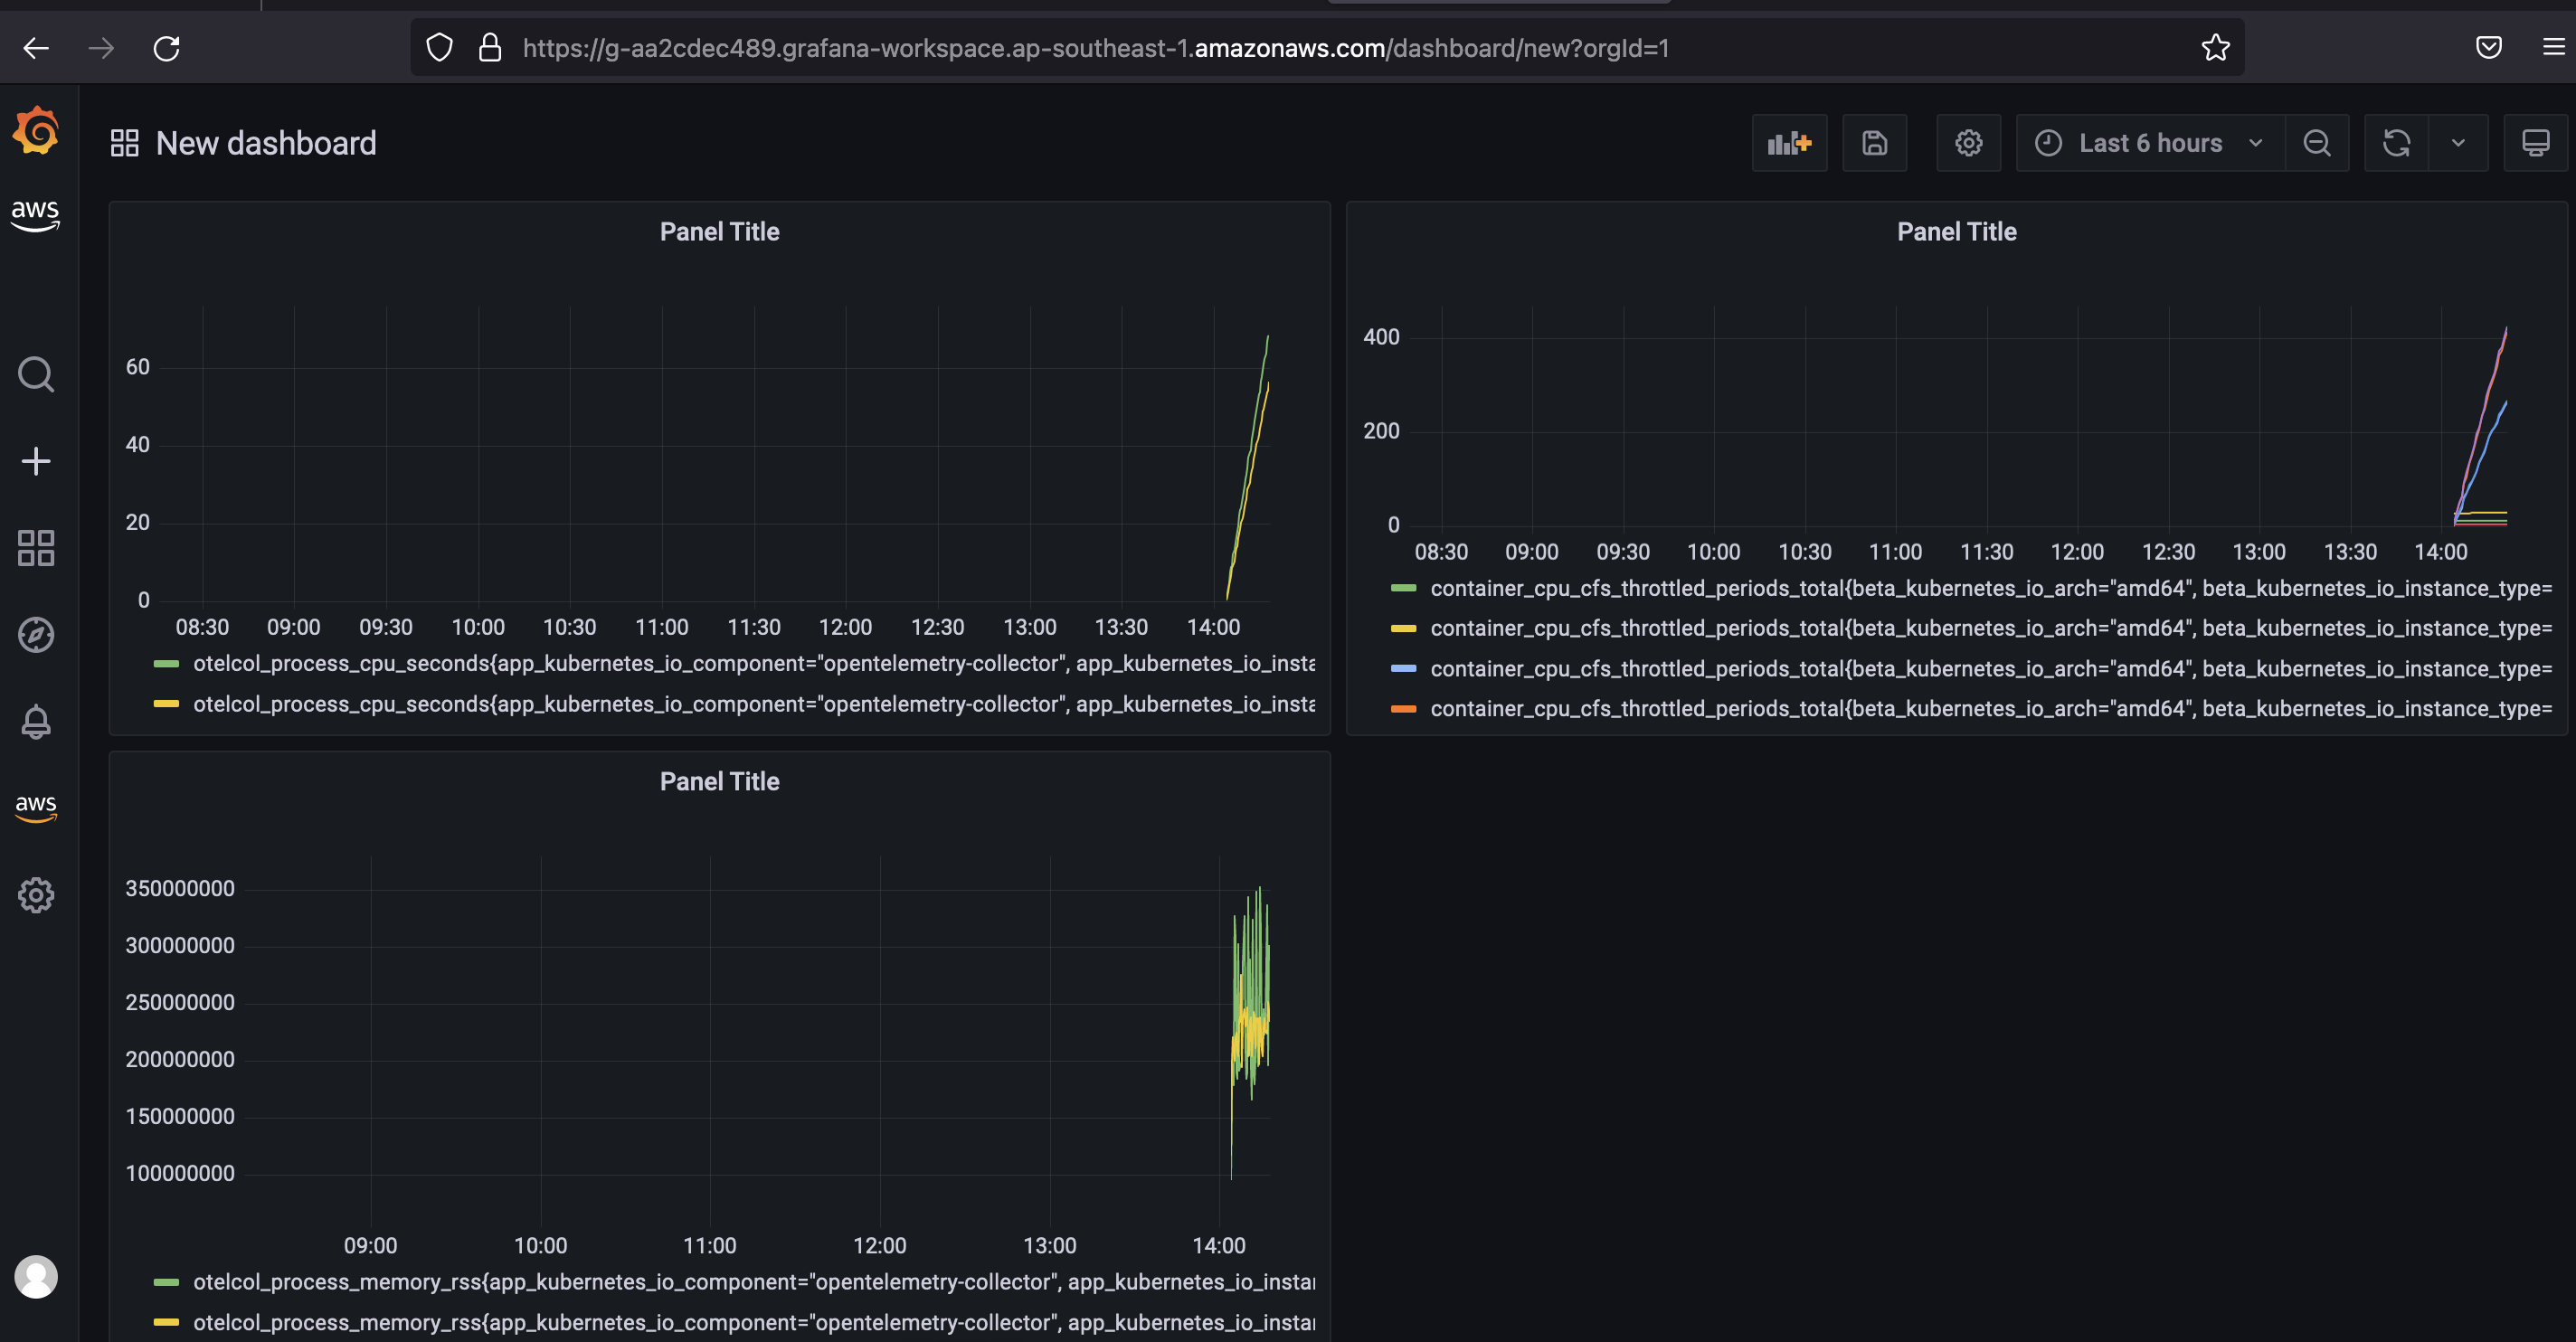2576x1342 pixels.
Task: Toggle blue container_cpu_cfs_throttled_periods_total legend series
Action: pos(1991,669)
